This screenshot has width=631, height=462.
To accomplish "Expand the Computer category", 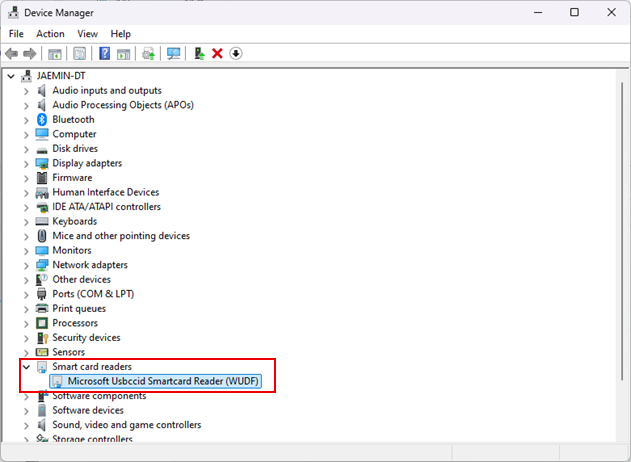I will pos(26,135).
